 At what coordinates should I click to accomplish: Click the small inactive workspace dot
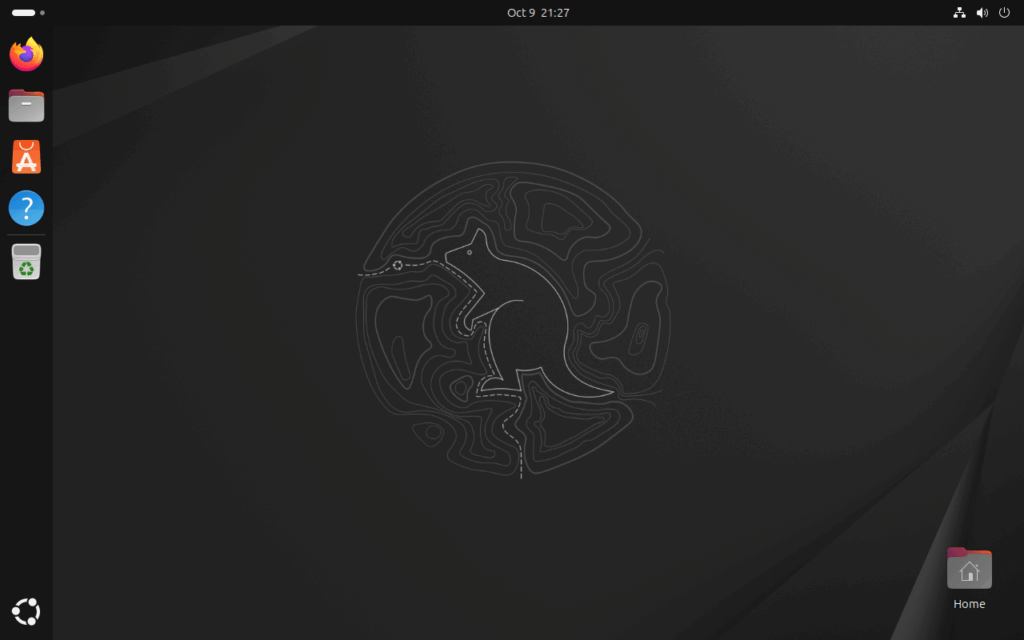(42, 13)
